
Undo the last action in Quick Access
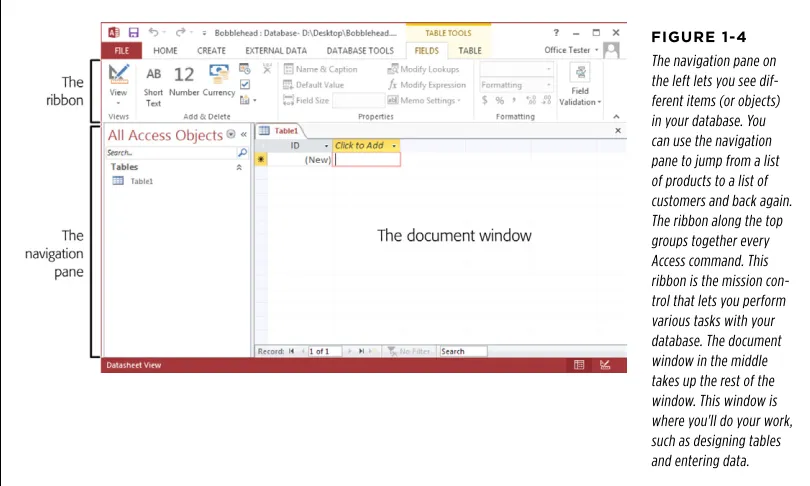pyautogui.click(x=153, y=33)
